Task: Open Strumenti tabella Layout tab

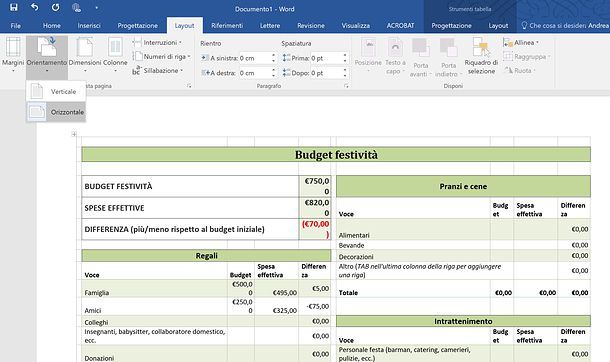Action: click(498, 26)
